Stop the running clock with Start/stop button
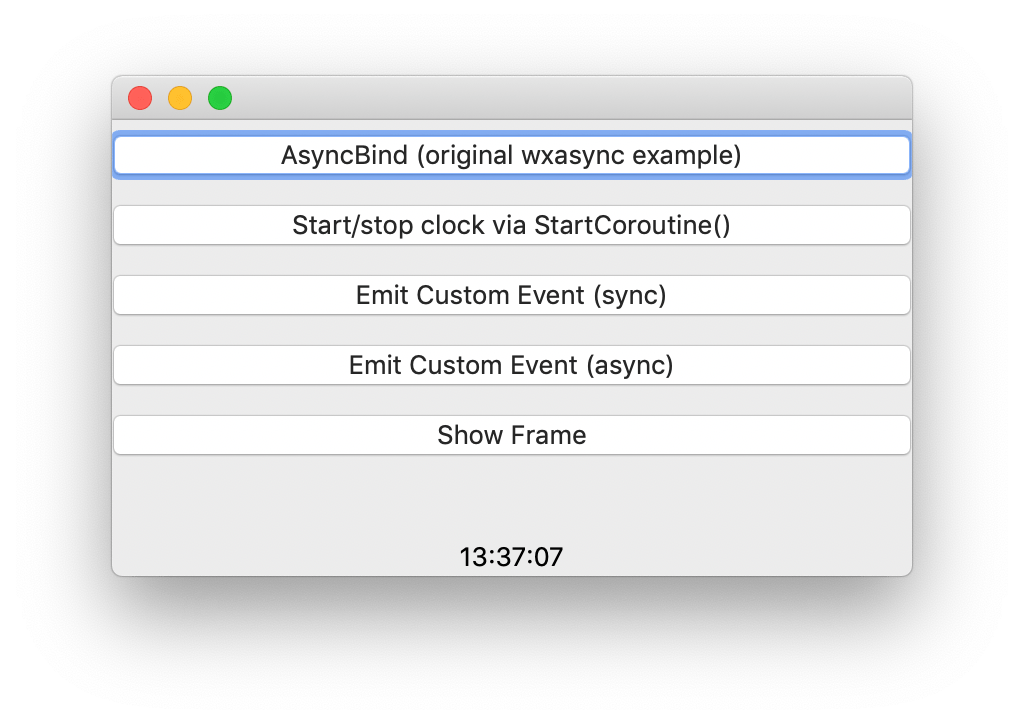 [x=511, y=225]
